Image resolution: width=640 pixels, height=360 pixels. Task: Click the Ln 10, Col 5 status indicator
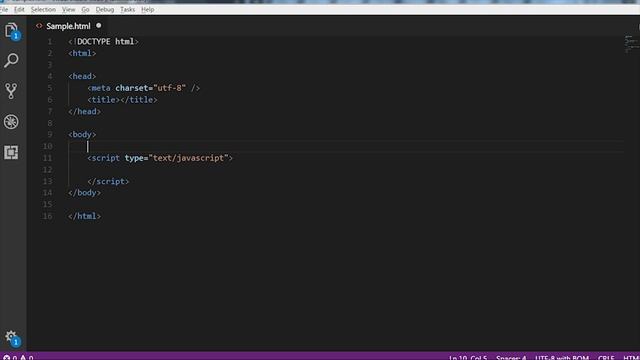pos(468,357)
